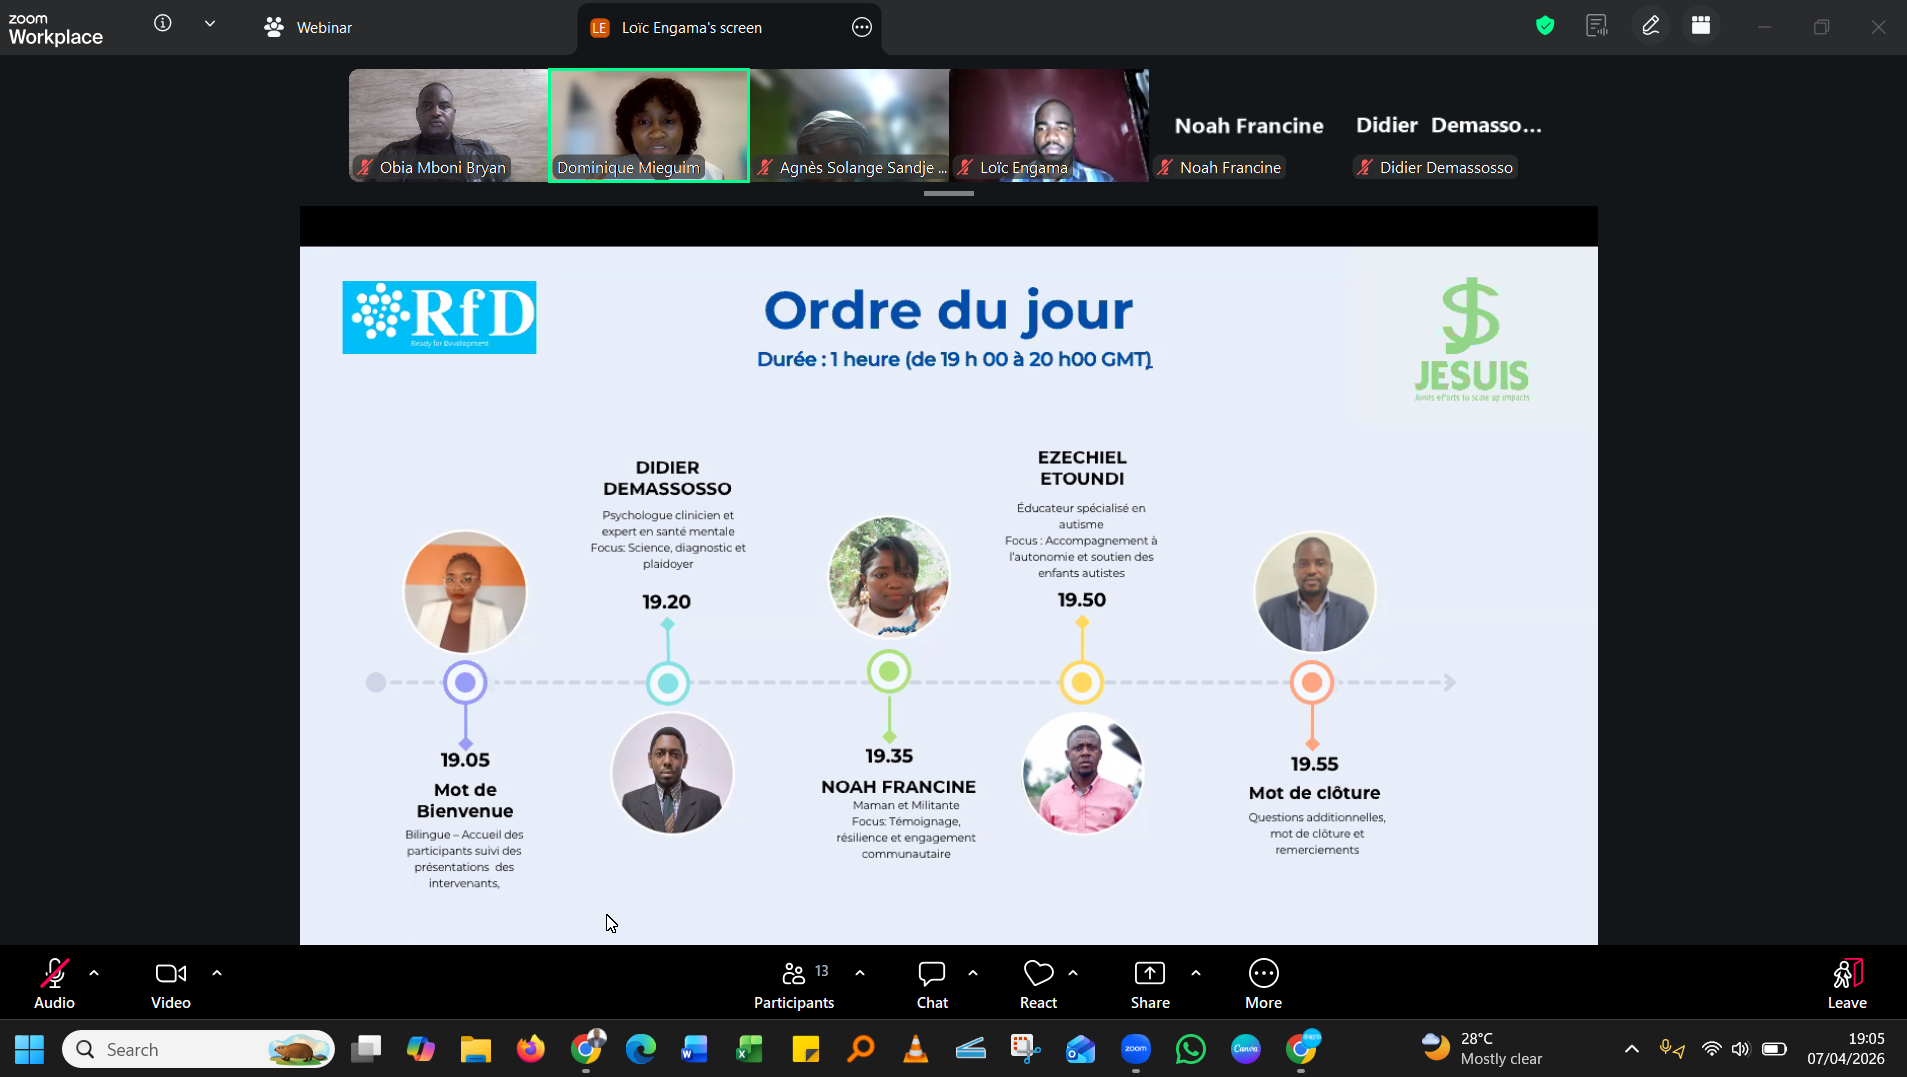Expand the Share options arrow
Screen dimensions: 1907x1077
[1196, 973]
